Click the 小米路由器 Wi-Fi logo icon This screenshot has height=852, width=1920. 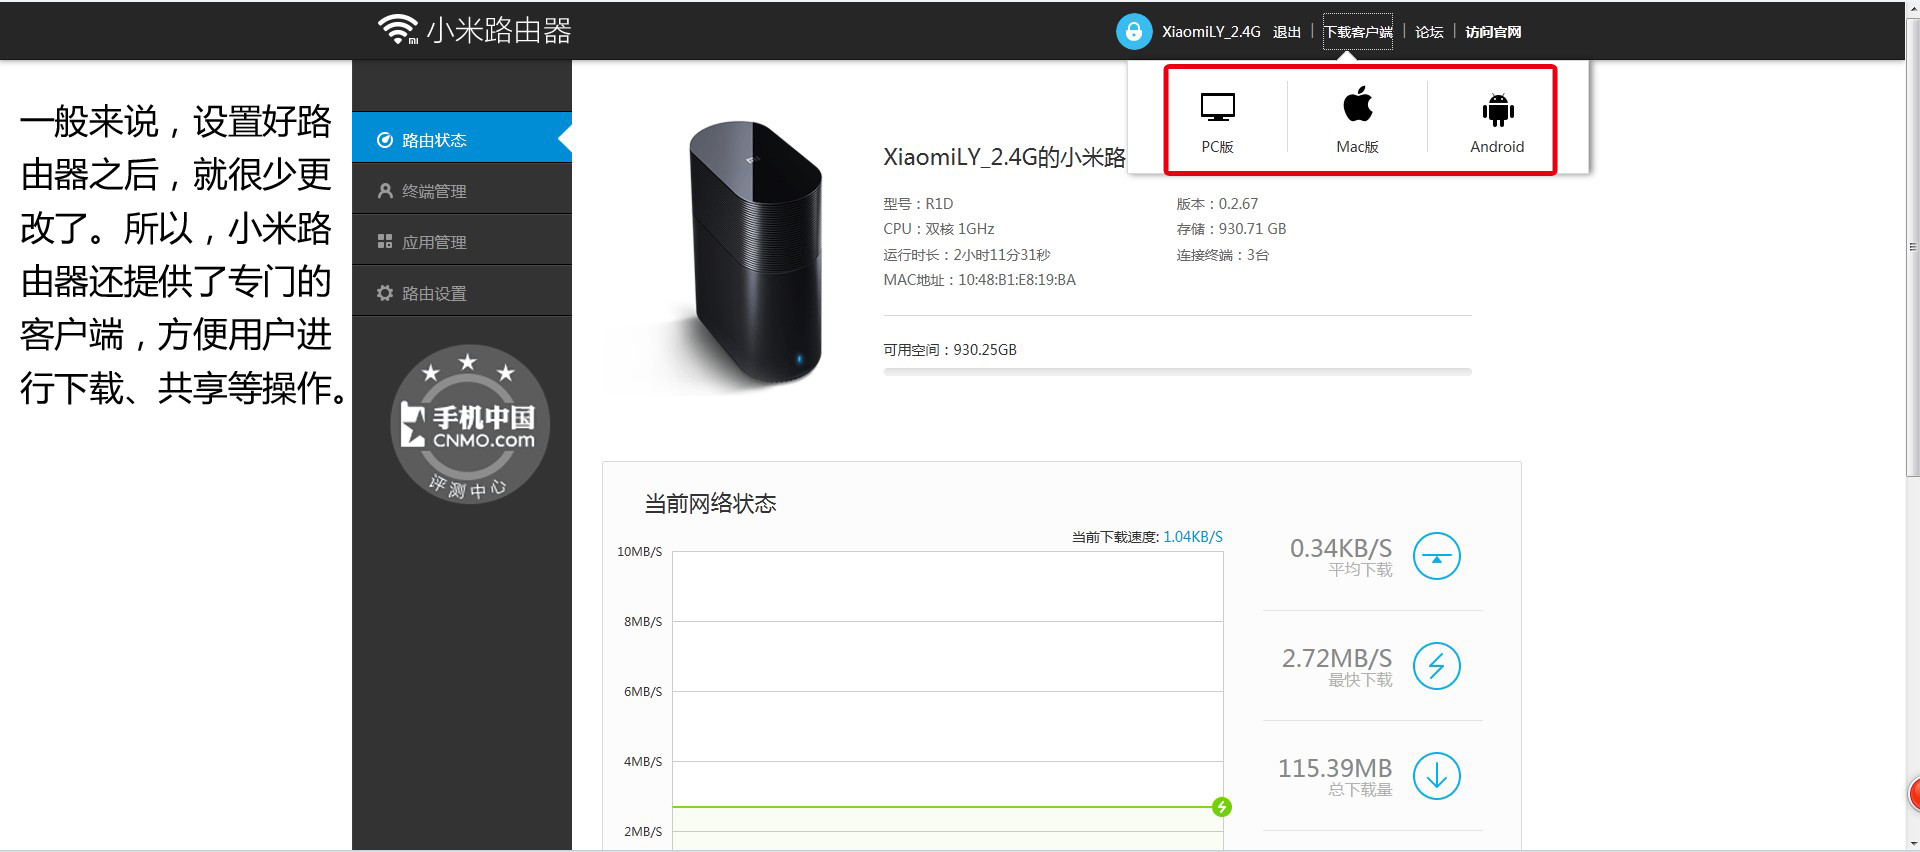point(398,30)
